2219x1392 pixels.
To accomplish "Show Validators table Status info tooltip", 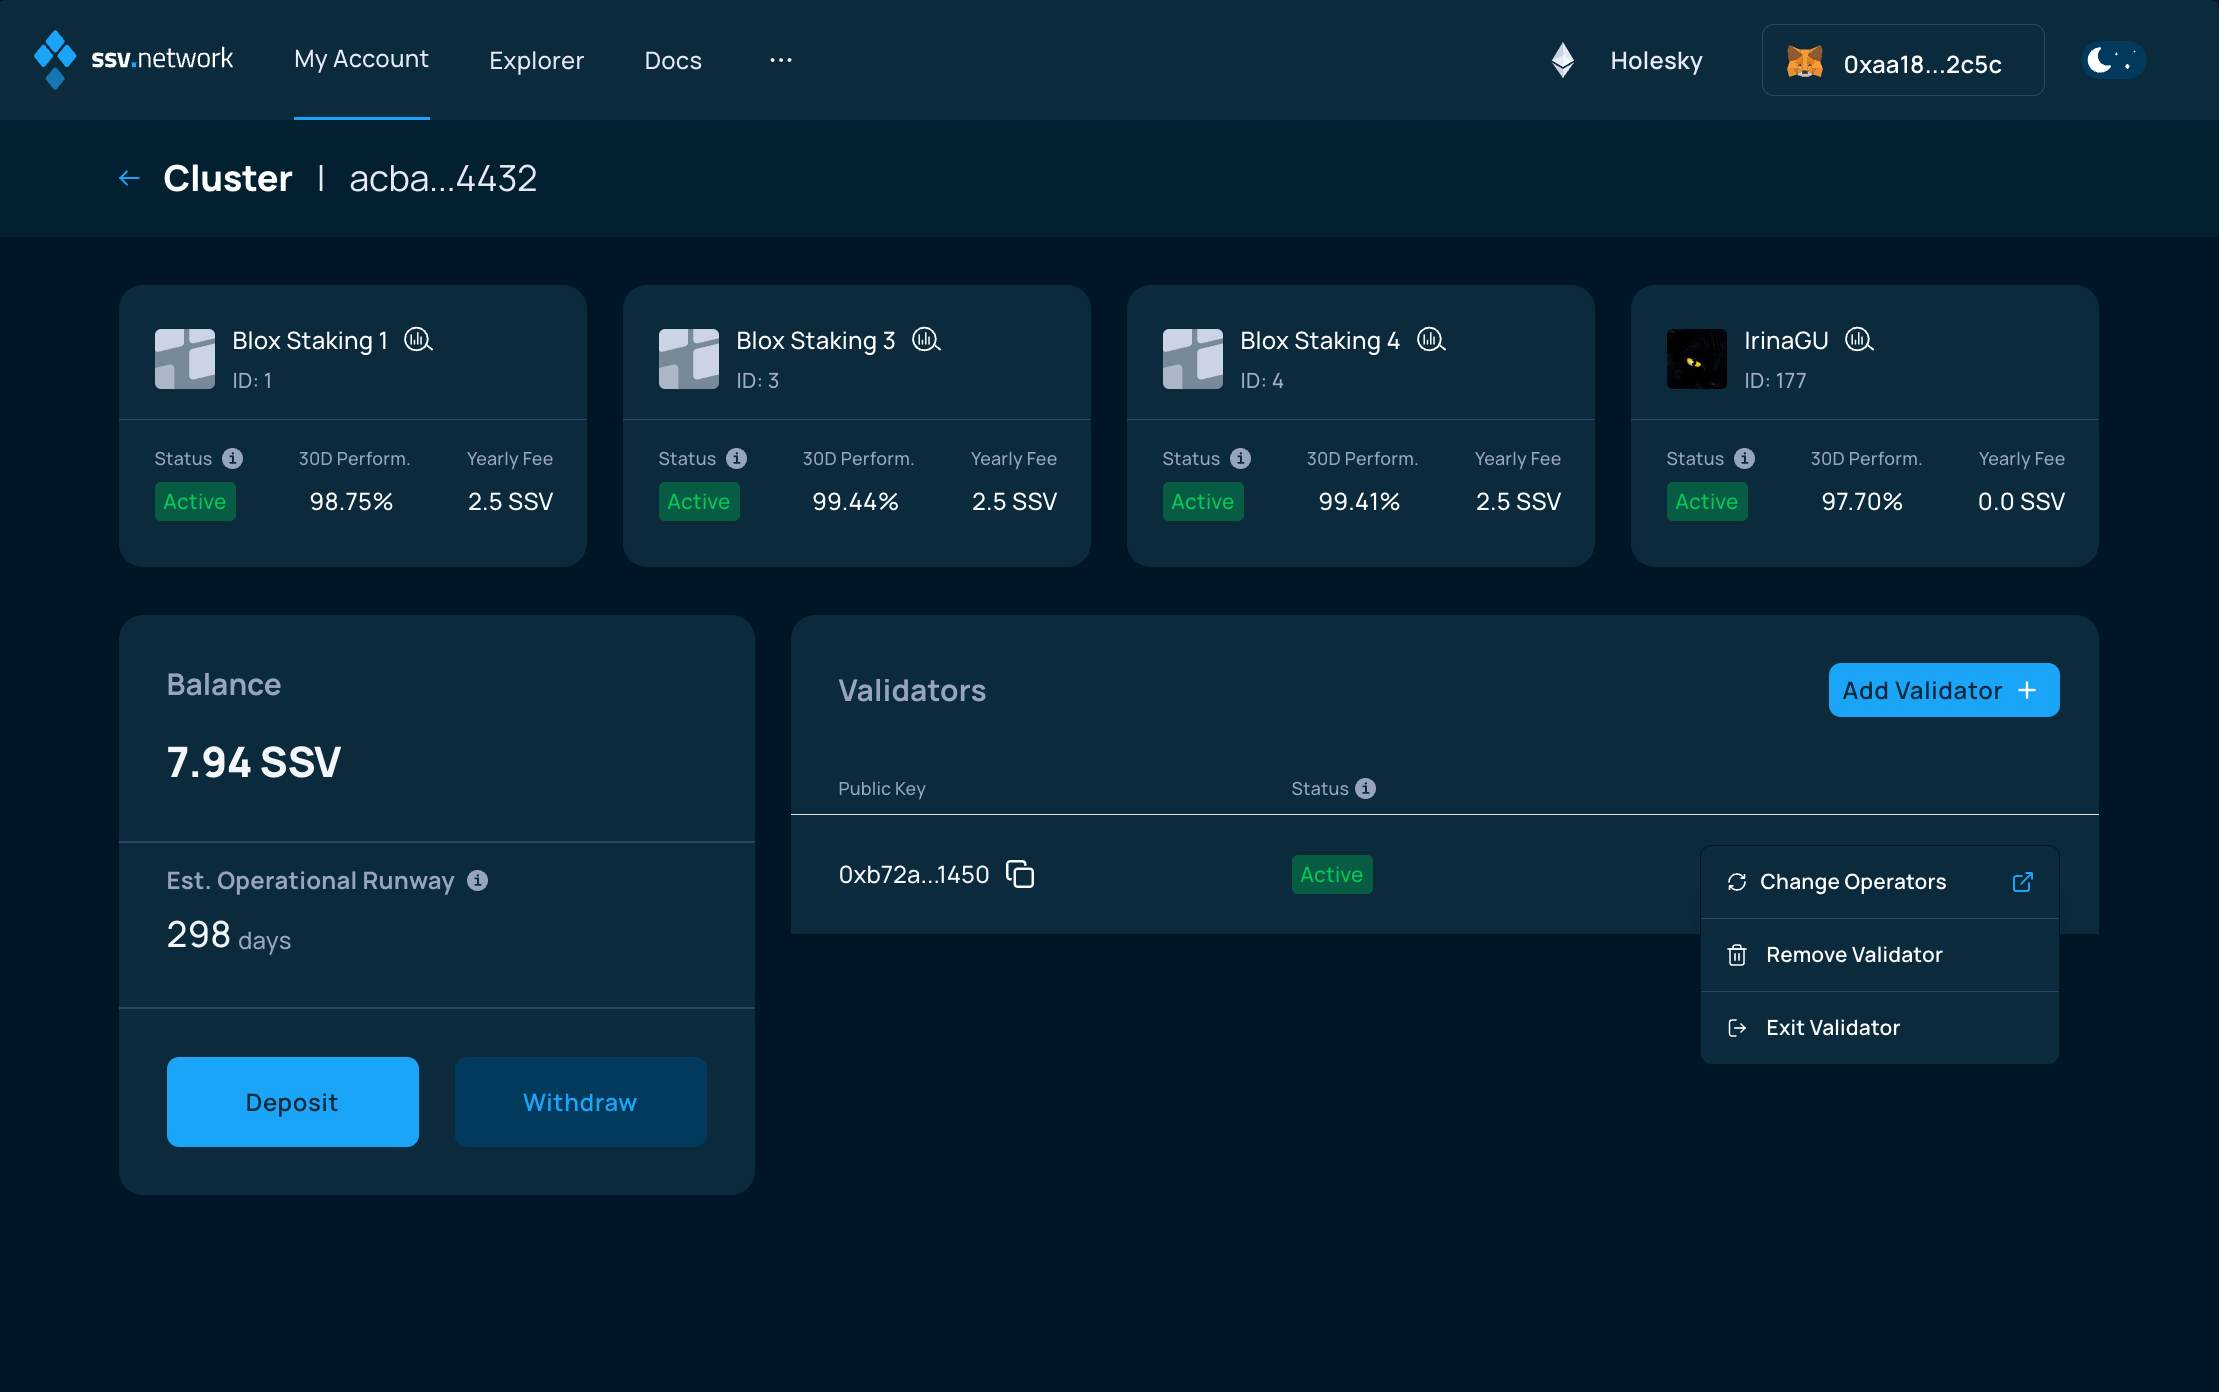I will pos(1366,788).
